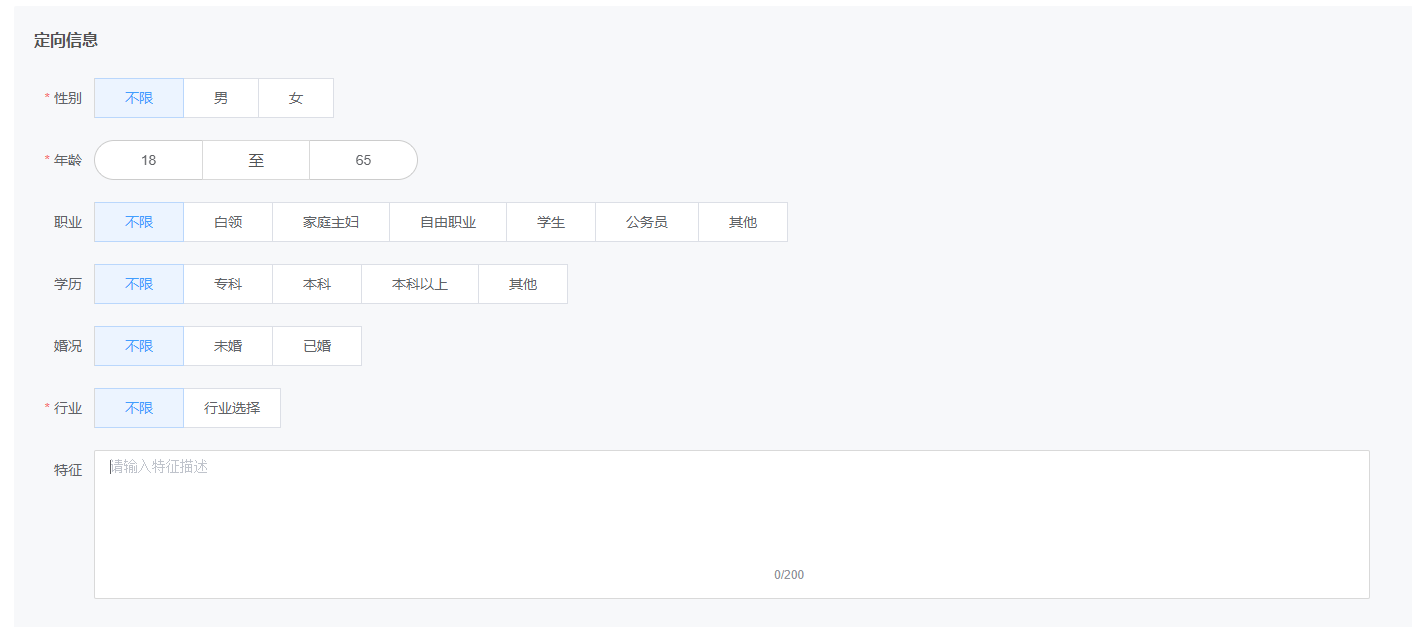Select 男 for gender
The width and height of the screenshot is (1412, 627).
[221, 98]
